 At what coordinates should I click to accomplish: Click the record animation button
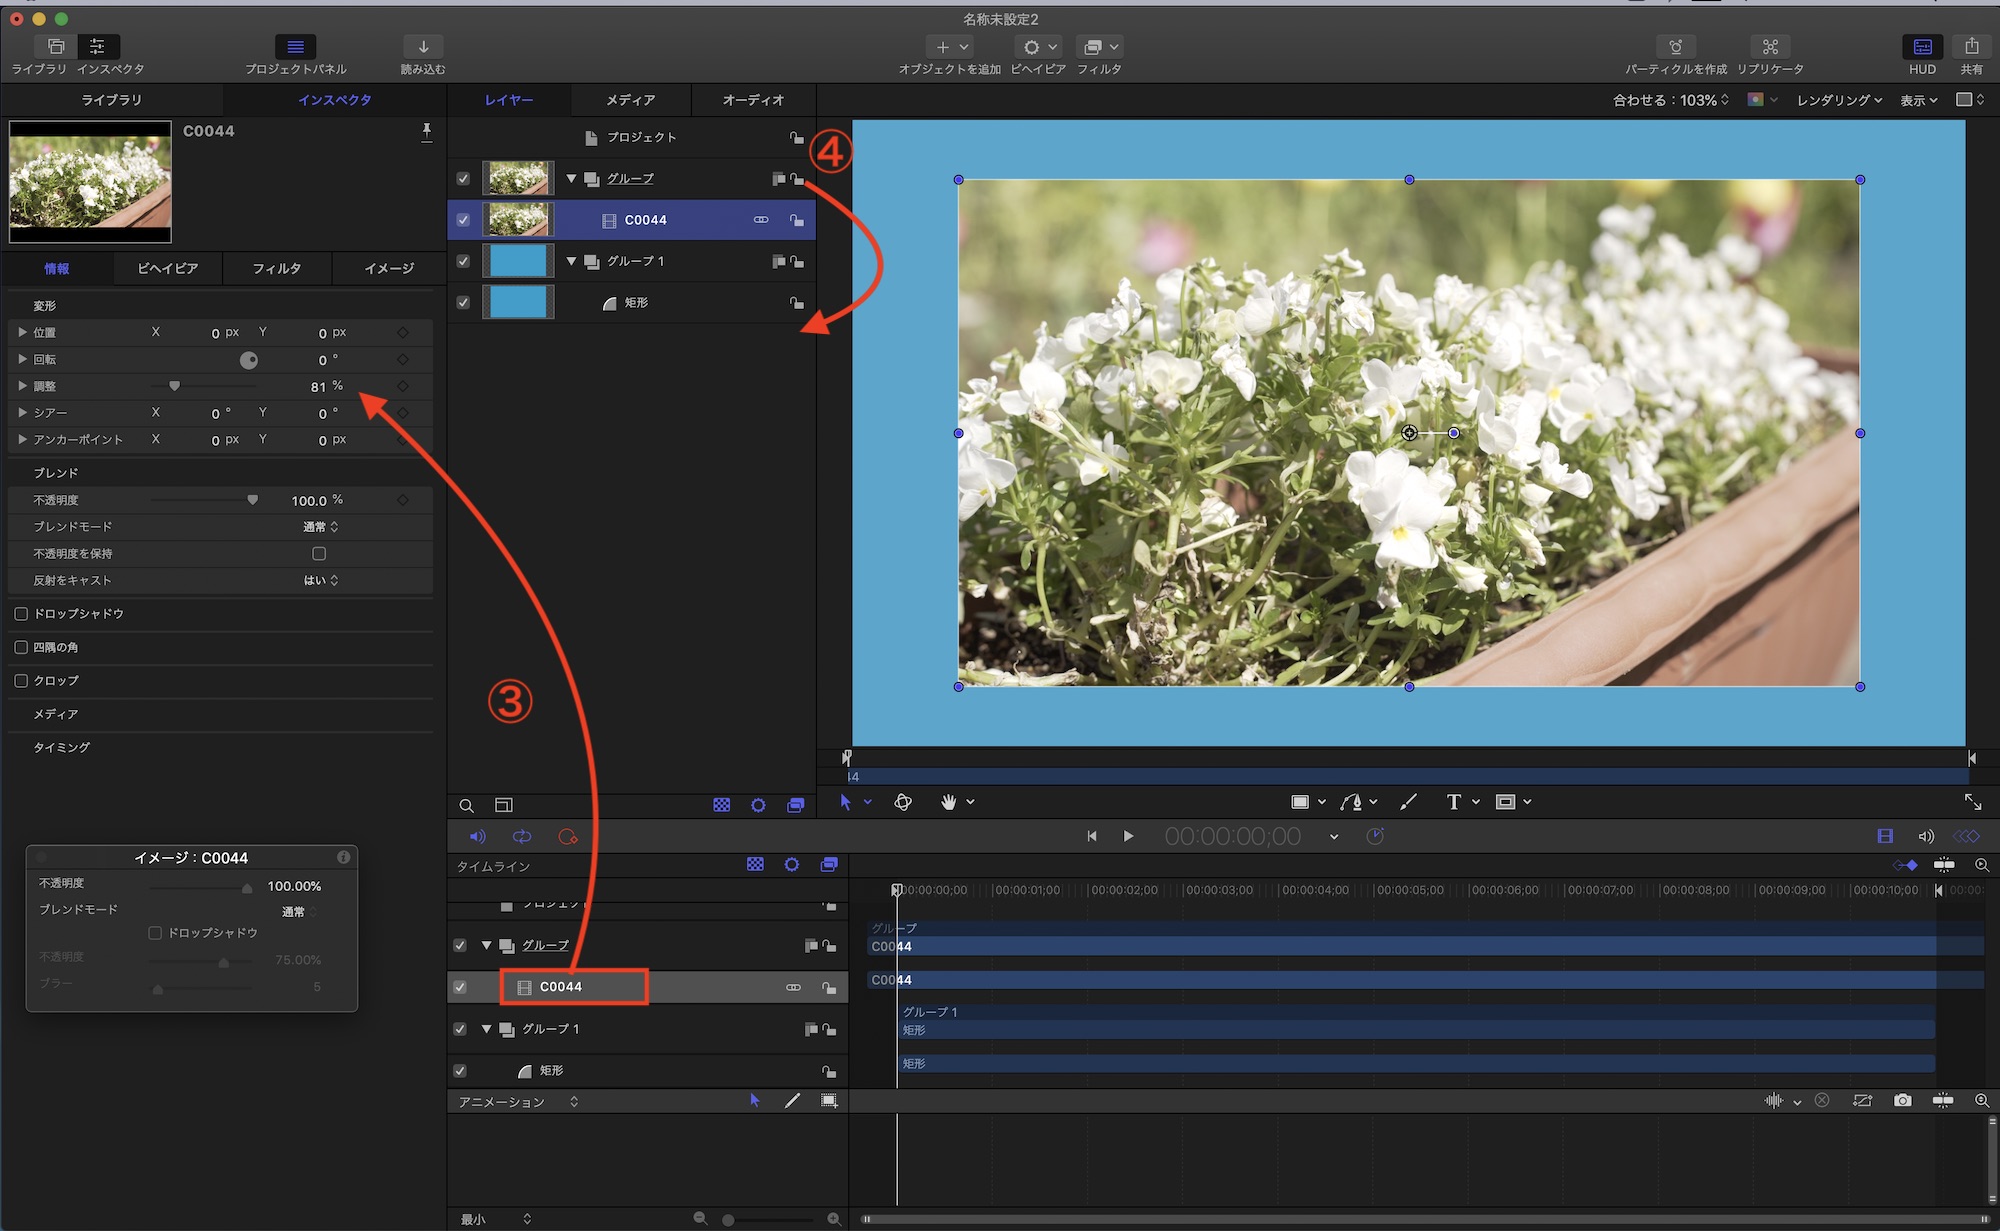(x=568, y=837)
